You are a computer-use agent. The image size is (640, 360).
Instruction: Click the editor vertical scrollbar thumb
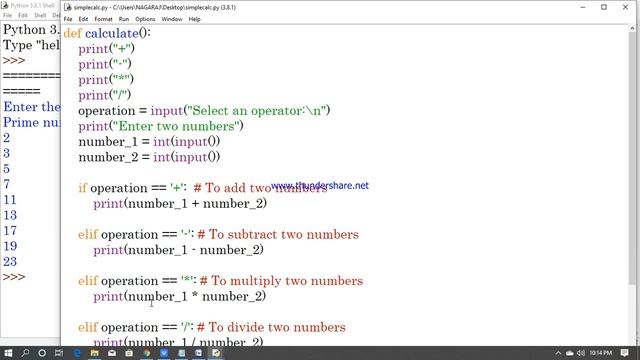pyautogui.click(x=632, y=159)
